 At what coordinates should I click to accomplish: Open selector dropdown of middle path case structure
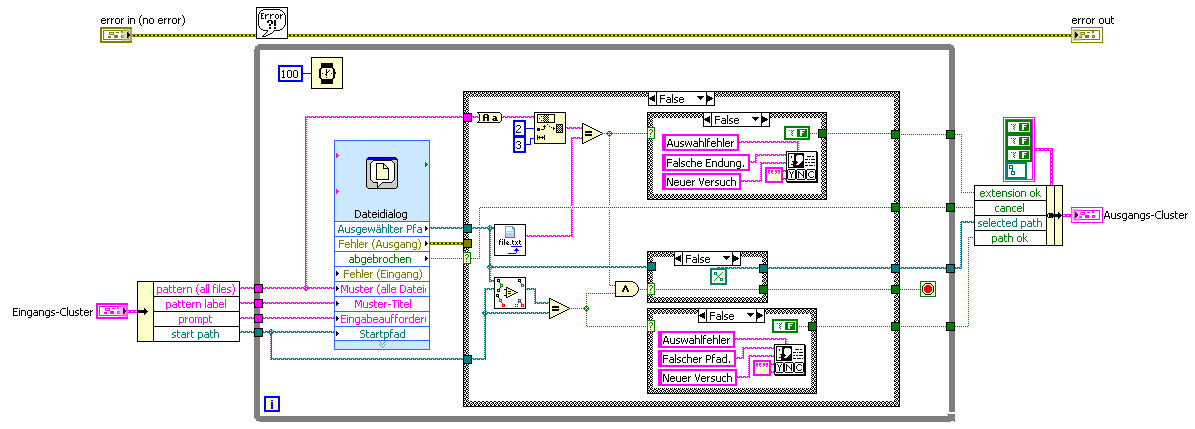pos(726,258)
